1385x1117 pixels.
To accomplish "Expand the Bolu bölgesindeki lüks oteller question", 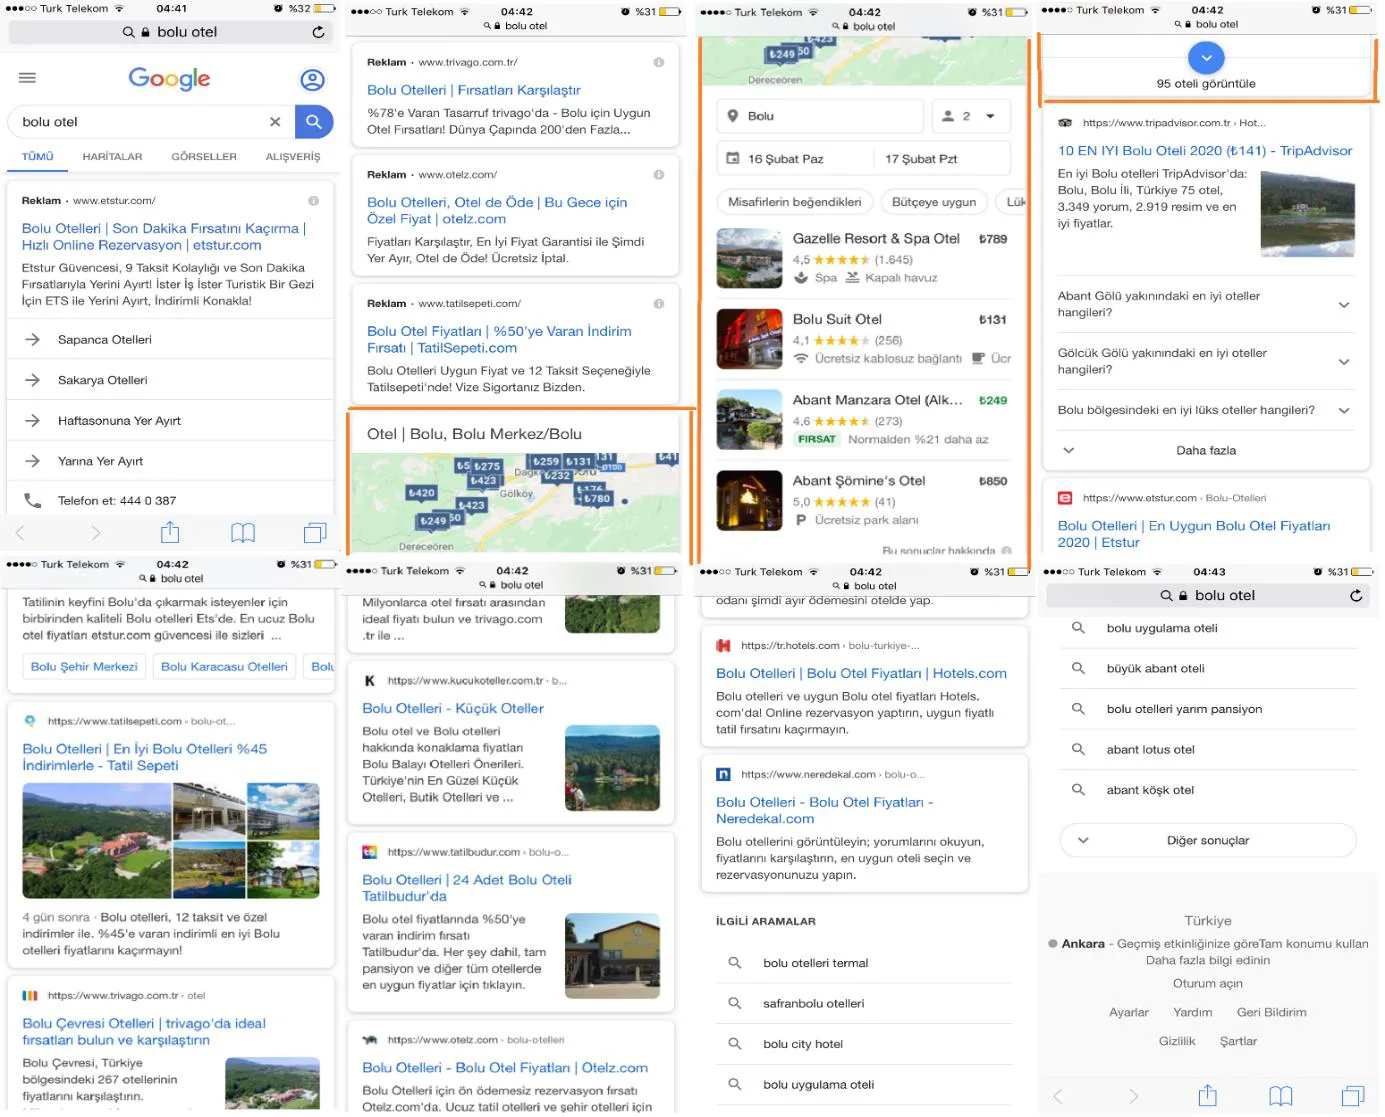I will (x=1205, y=410).
